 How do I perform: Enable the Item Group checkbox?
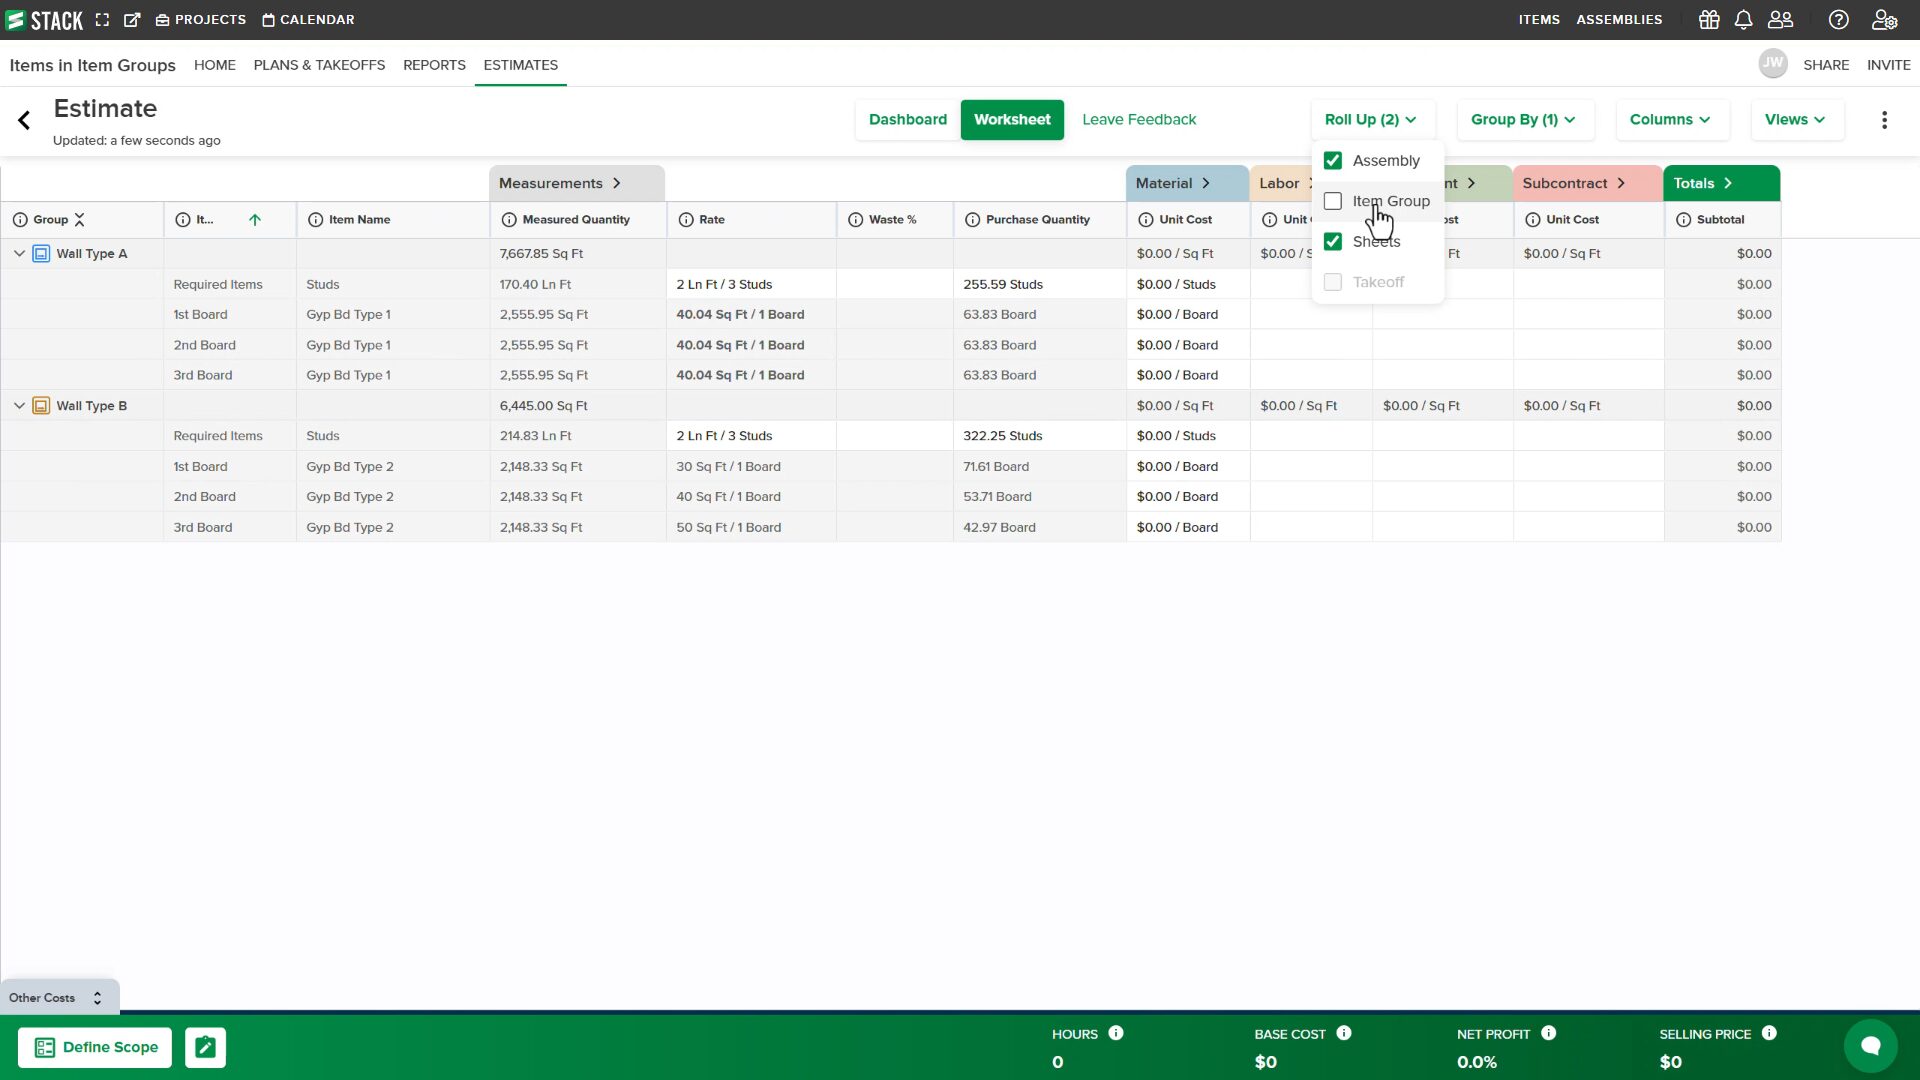[x=1332, y=200]
